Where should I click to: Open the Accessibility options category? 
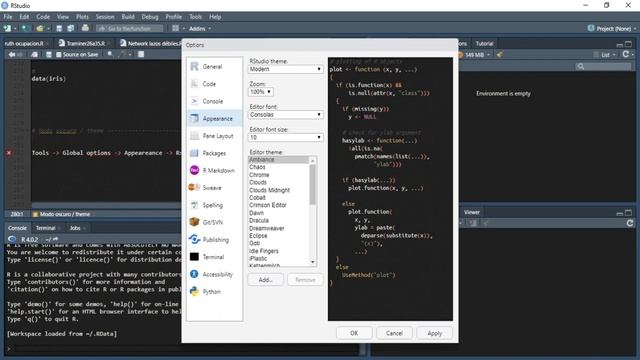coord(214,274)
